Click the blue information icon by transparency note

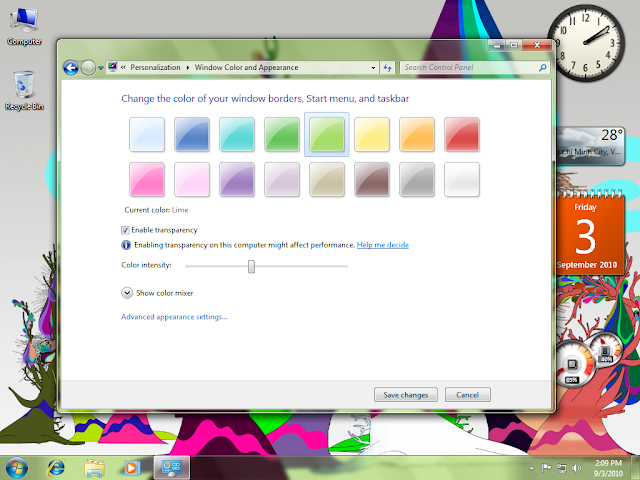[x=126, y=245]
